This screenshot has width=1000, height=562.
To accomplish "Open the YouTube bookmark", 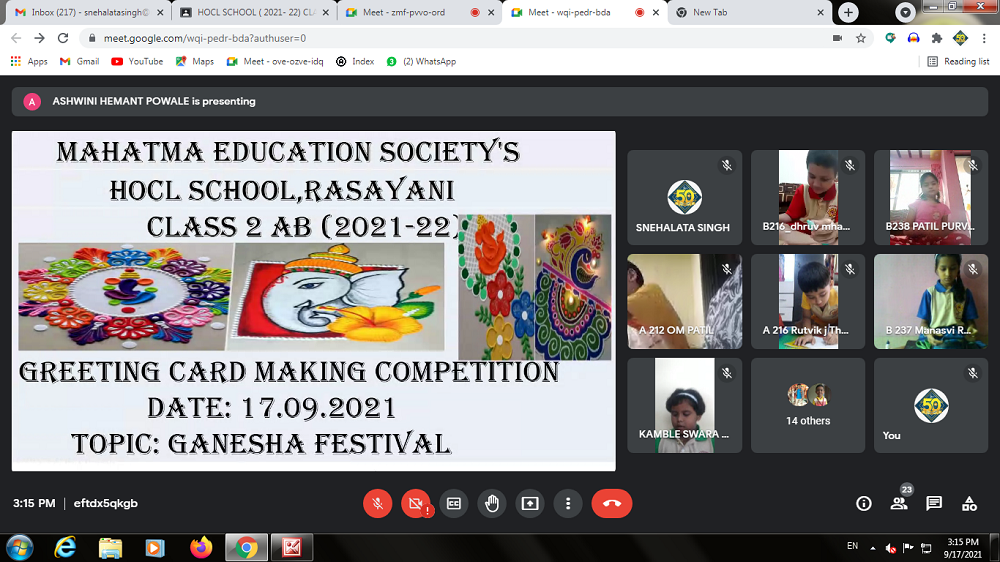I will [x=137, y=61].
